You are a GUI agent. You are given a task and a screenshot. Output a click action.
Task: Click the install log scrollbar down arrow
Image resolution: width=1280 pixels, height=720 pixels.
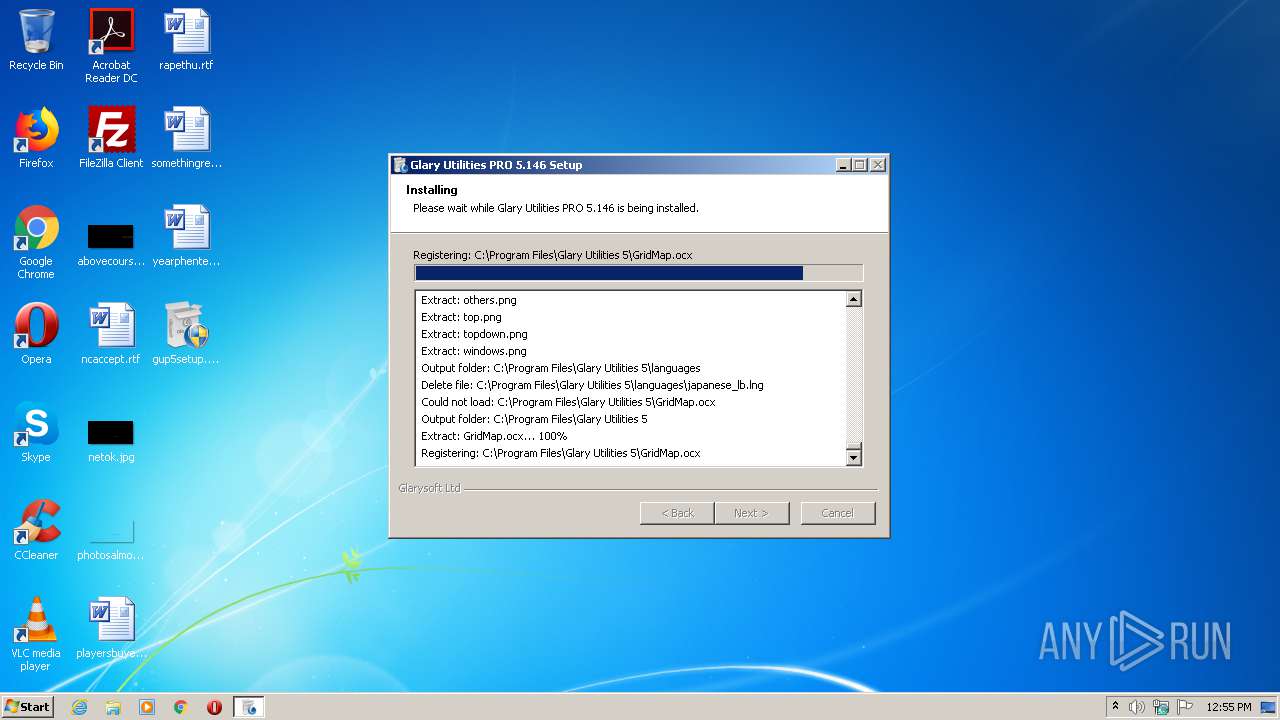853,458
